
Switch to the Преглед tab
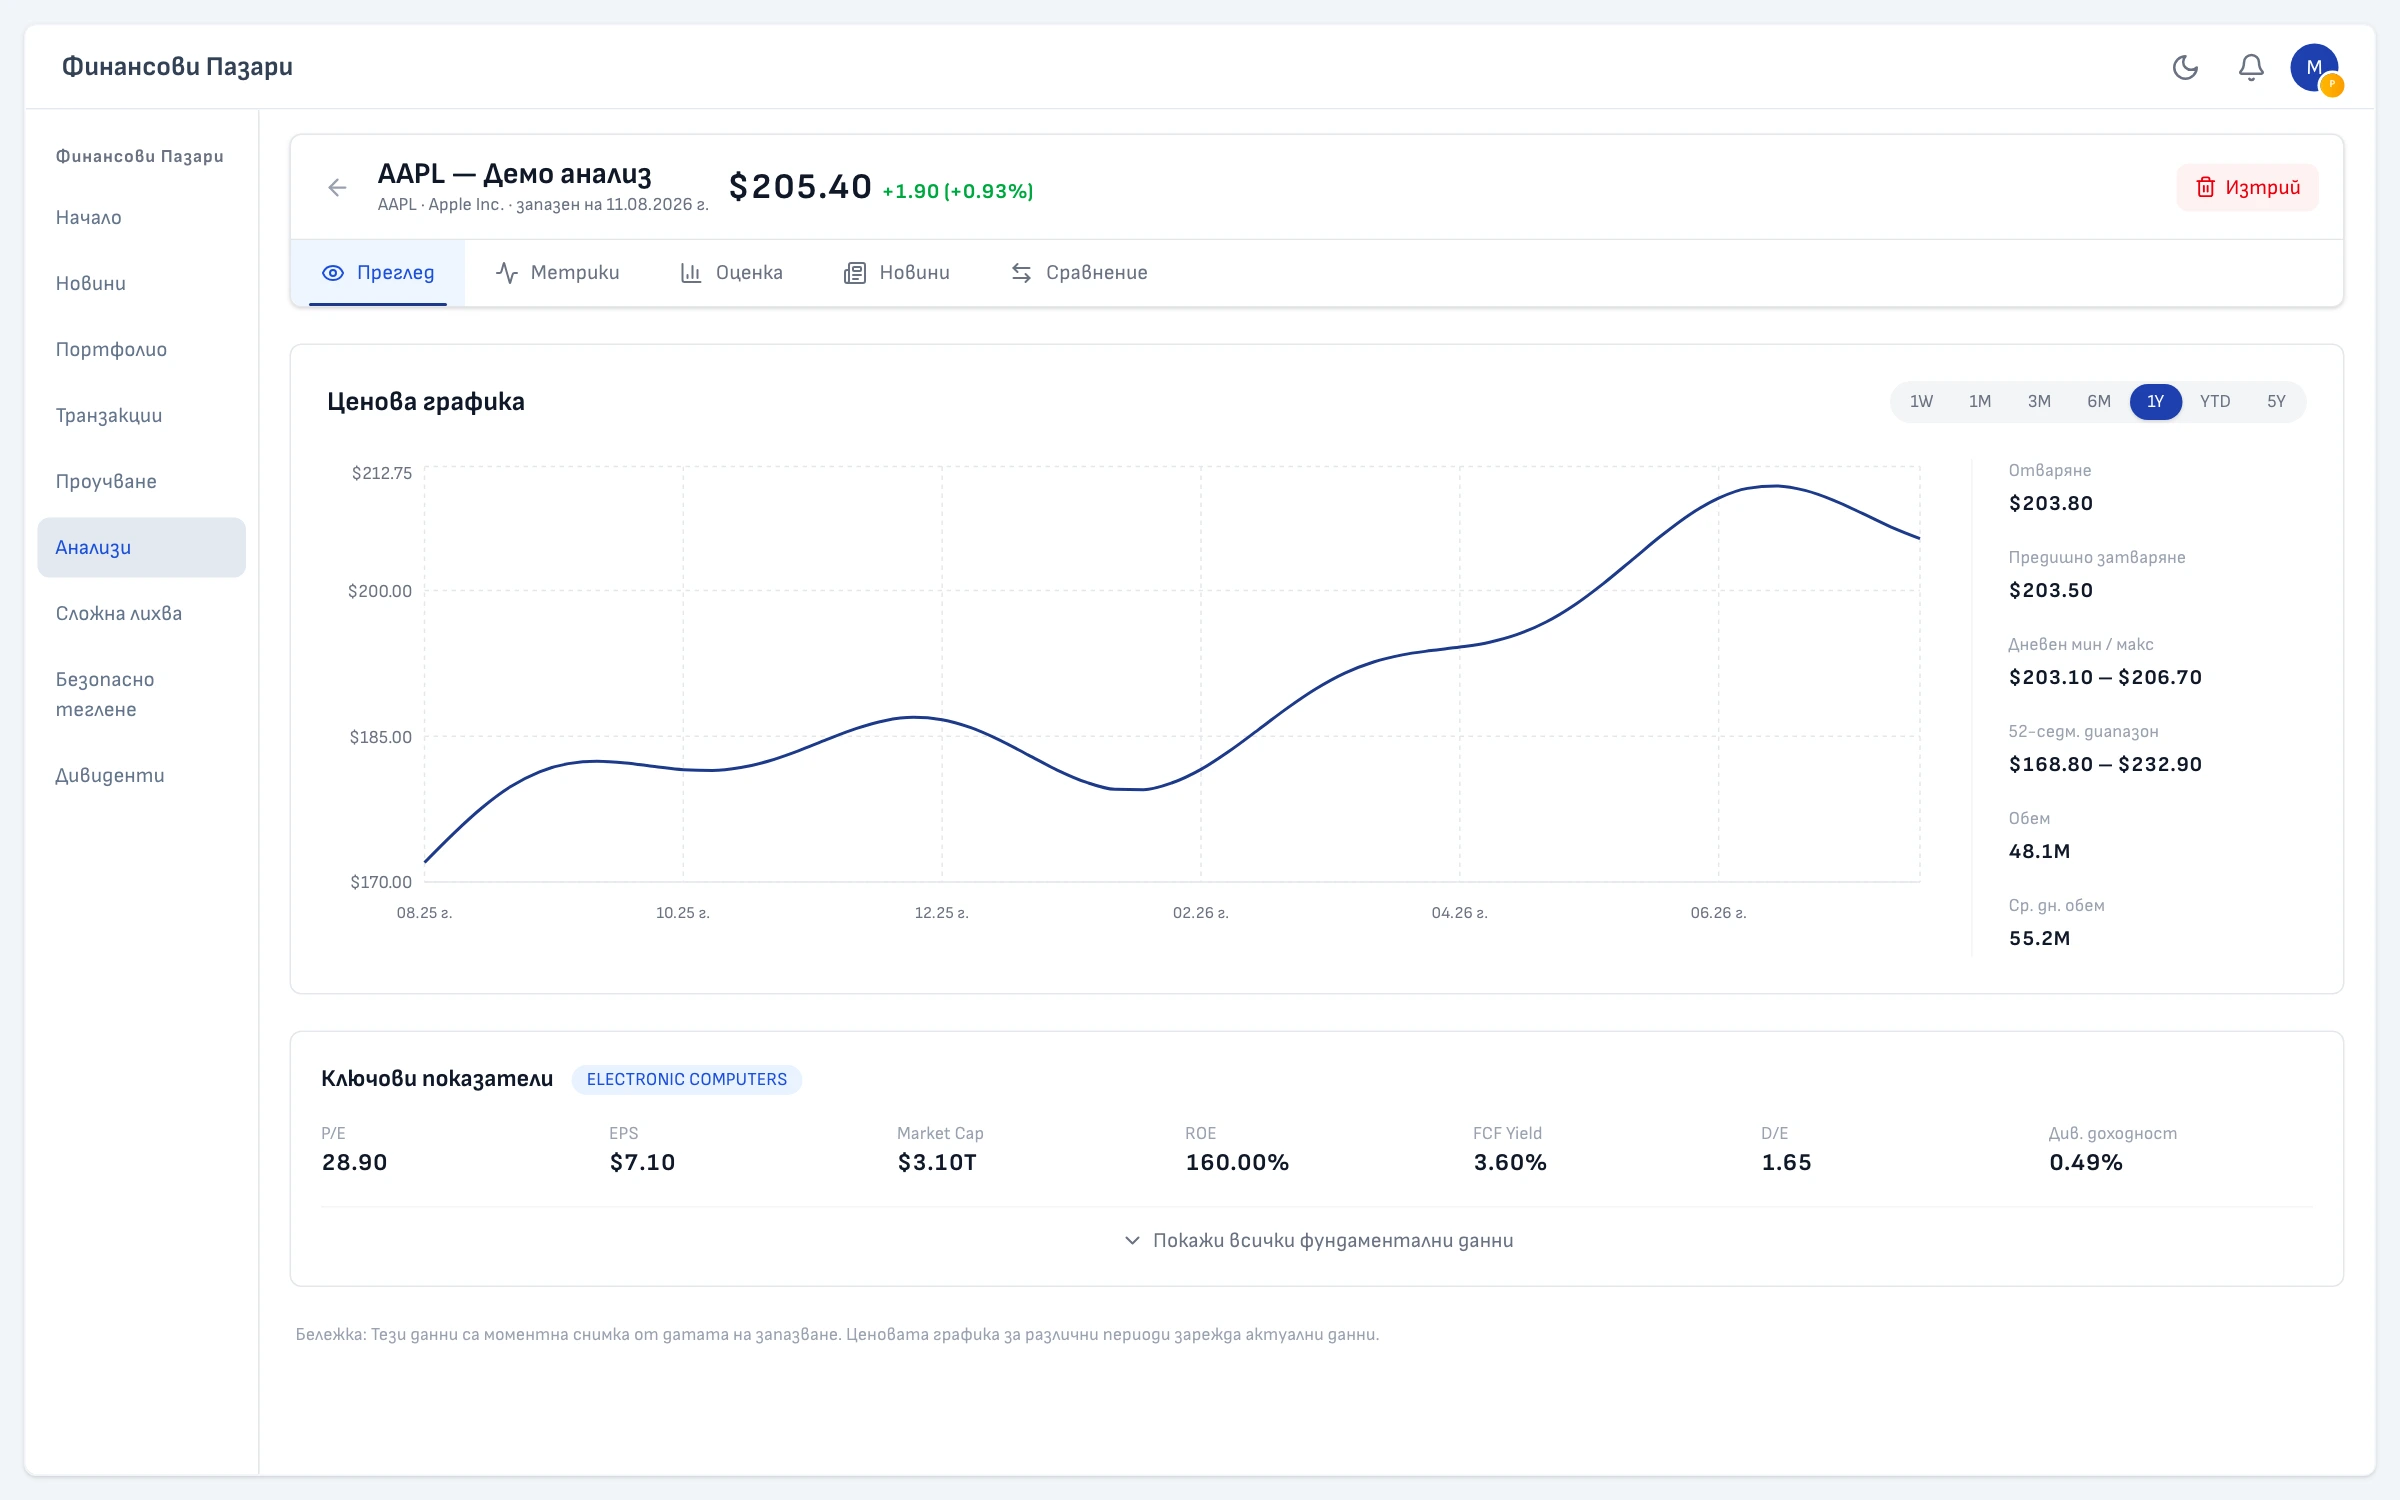pos(378,273)
